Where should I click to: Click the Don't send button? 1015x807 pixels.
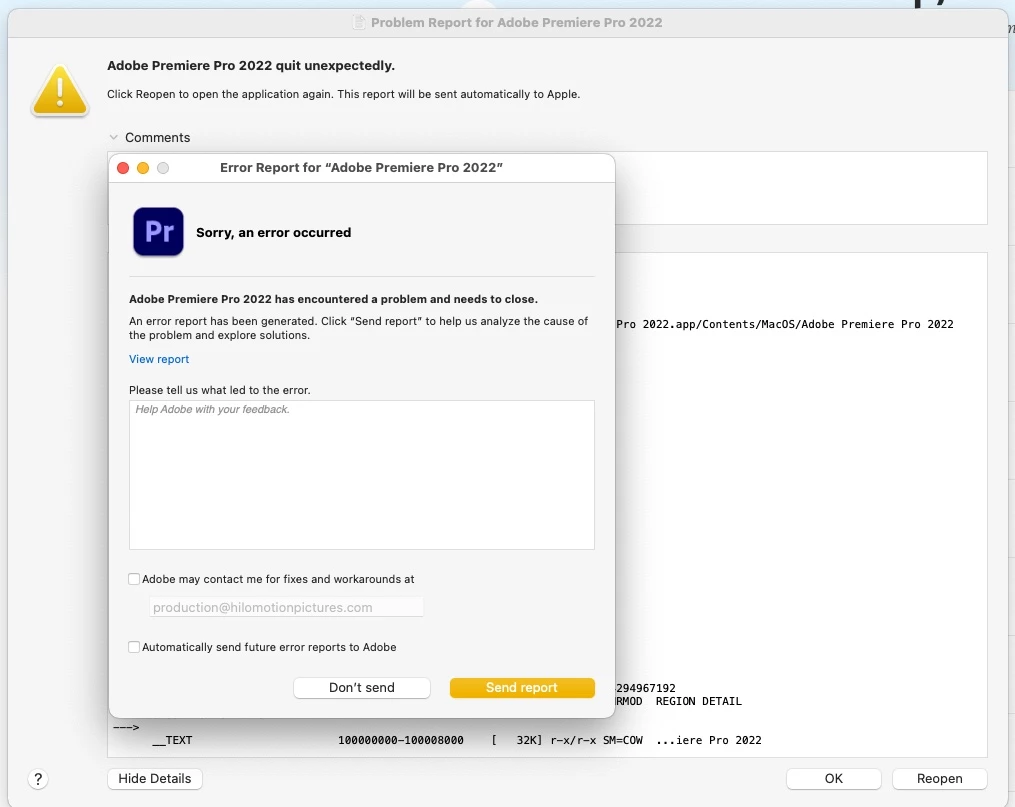tap(362, 687)
